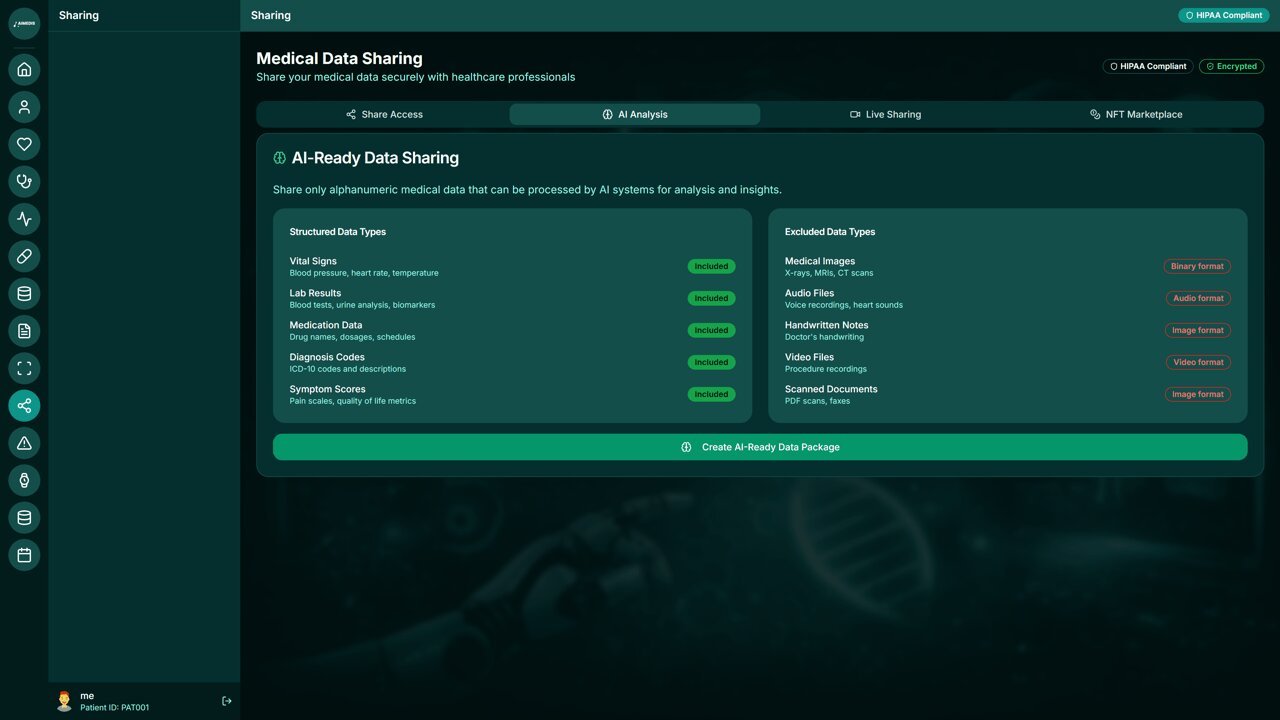Click the 'Medical Data Sharing' page title
The image size is (1280, 720).
[x=339, y=58]
